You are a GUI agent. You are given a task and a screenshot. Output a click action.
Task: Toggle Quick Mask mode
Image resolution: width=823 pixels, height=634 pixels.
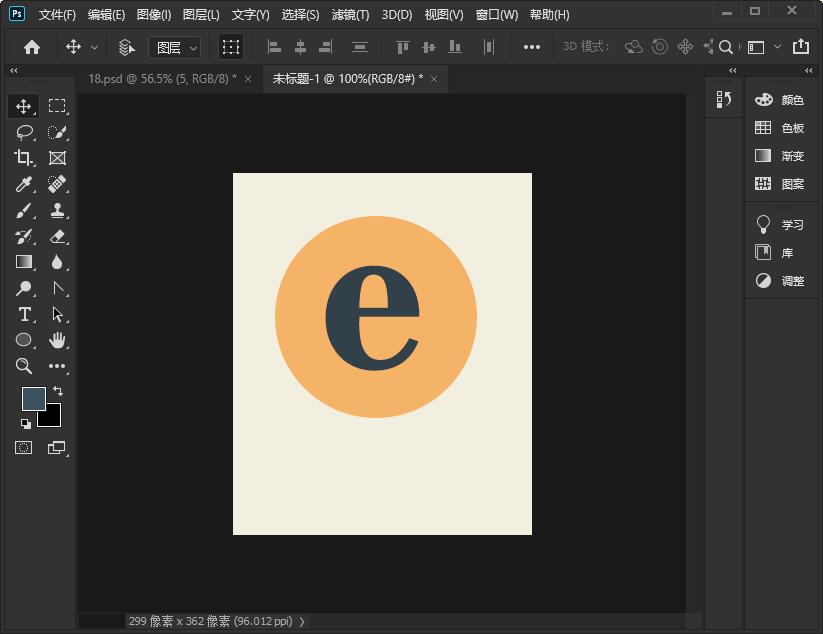(x=24, y=448)
